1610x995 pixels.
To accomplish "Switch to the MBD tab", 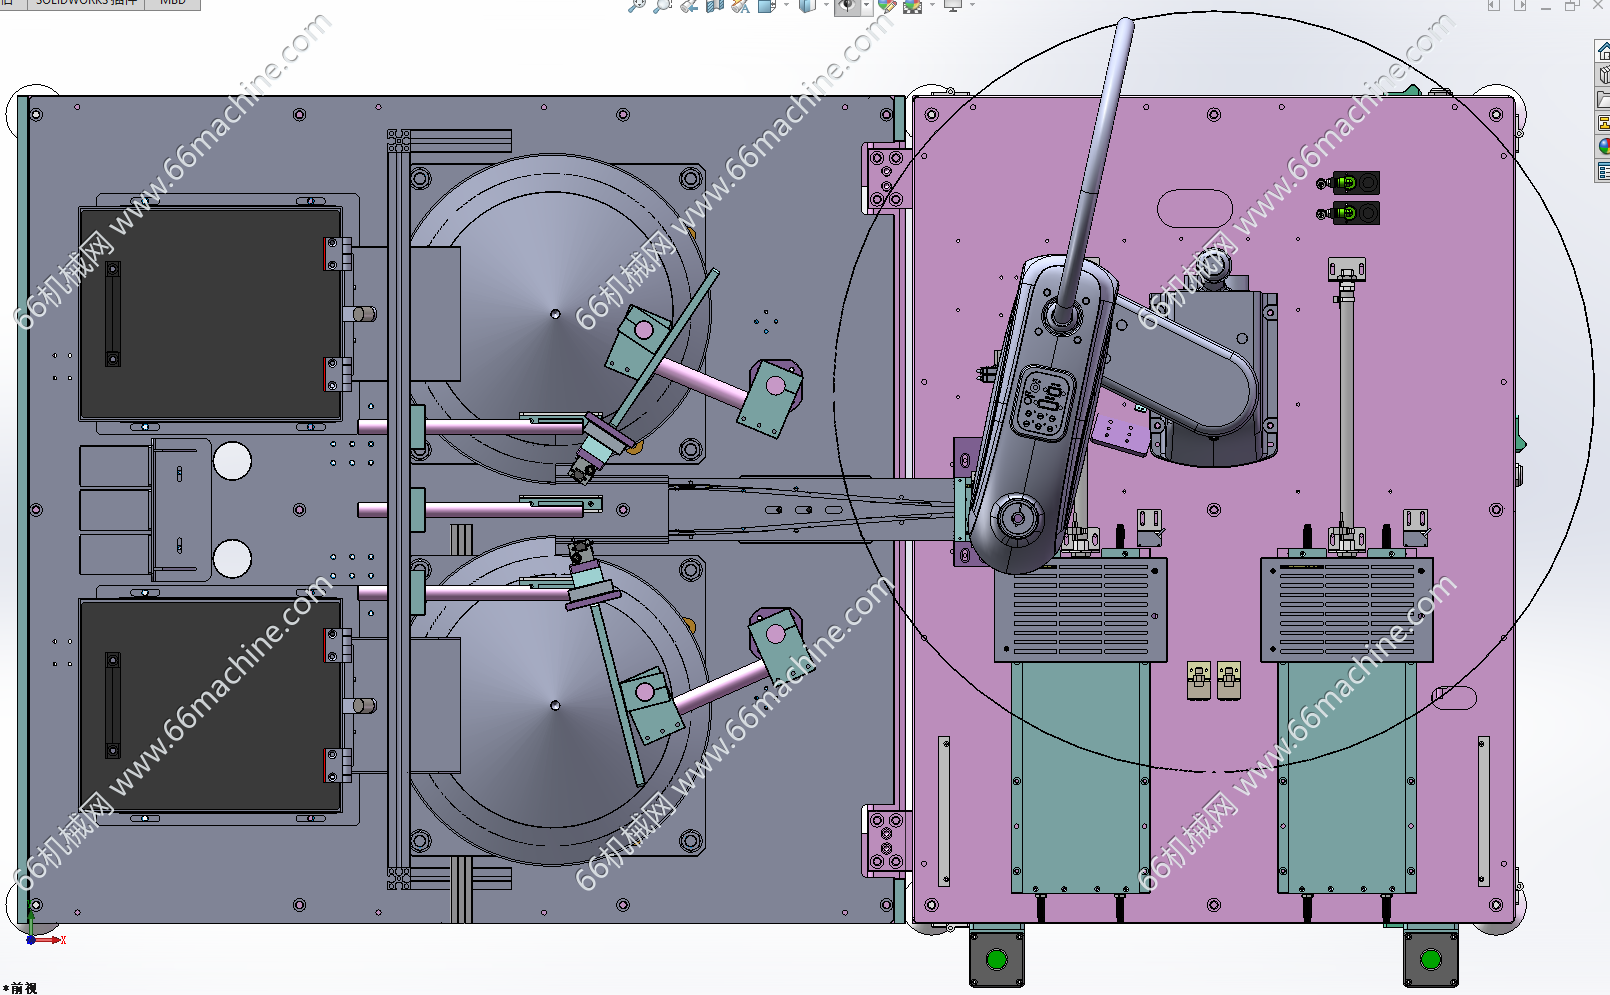I will coord(173,3).
